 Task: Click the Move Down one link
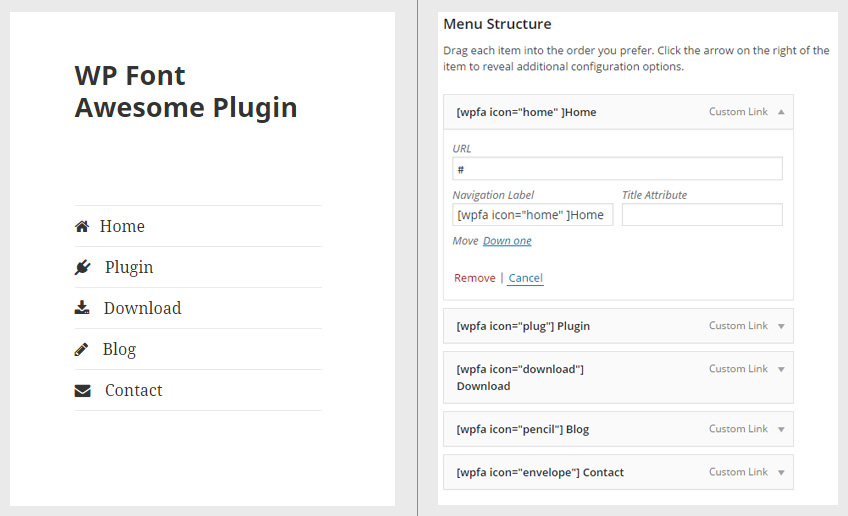click(x=507, y=241)
